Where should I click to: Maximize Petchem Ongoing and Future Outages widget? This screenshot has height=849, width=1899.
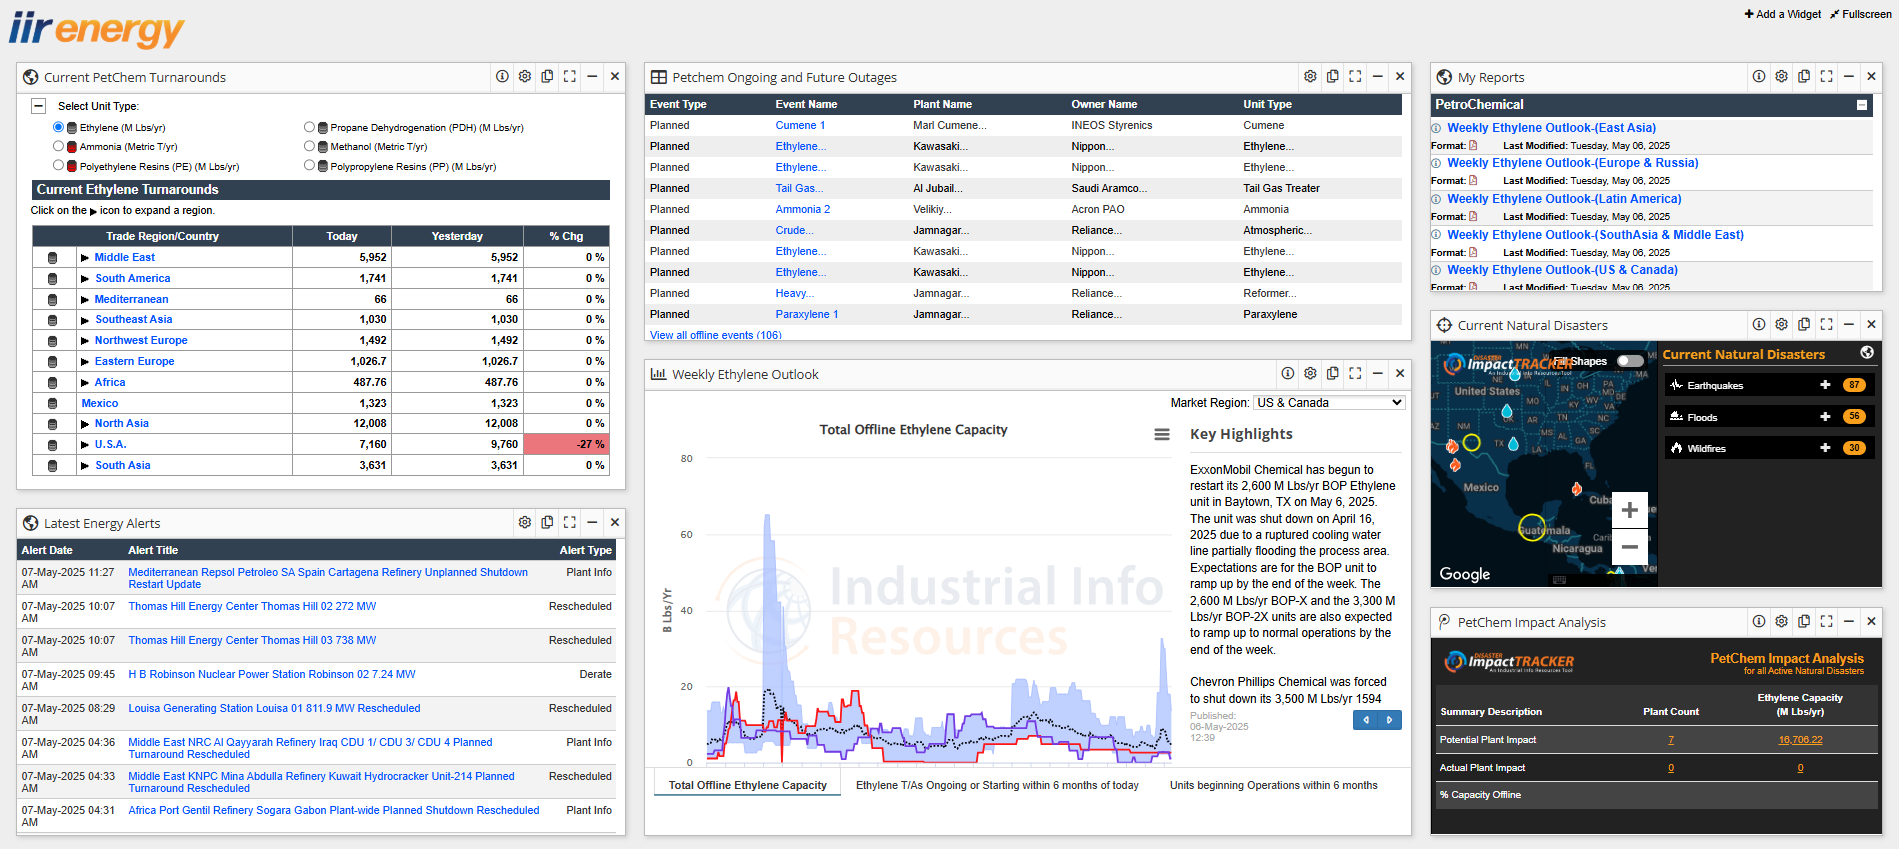(1355, 76)
